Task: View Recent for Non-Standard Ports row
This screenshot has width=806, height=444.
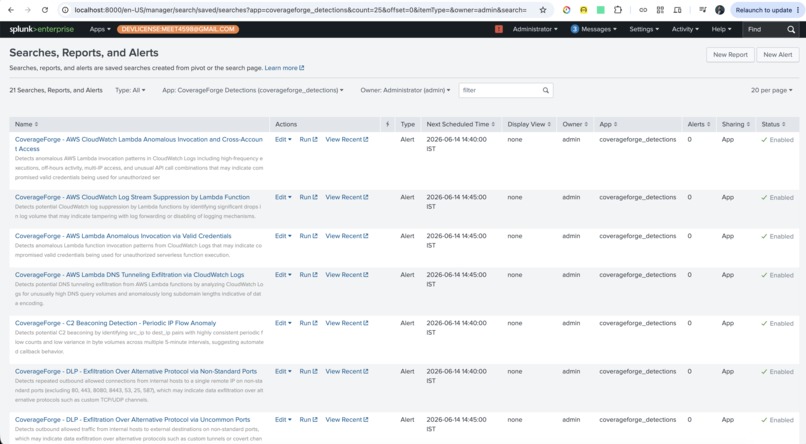Action: (x=347, y=372)
